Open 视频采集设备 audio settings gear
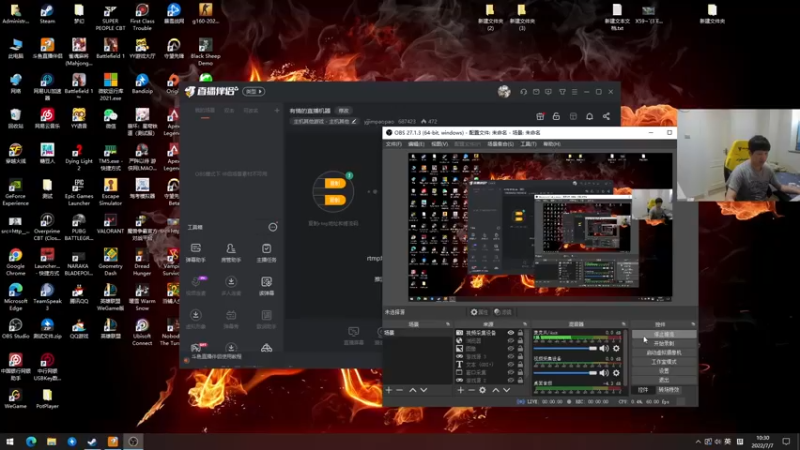Image resolution: width=800 pixels, height=450 pixels. [616, 373]
